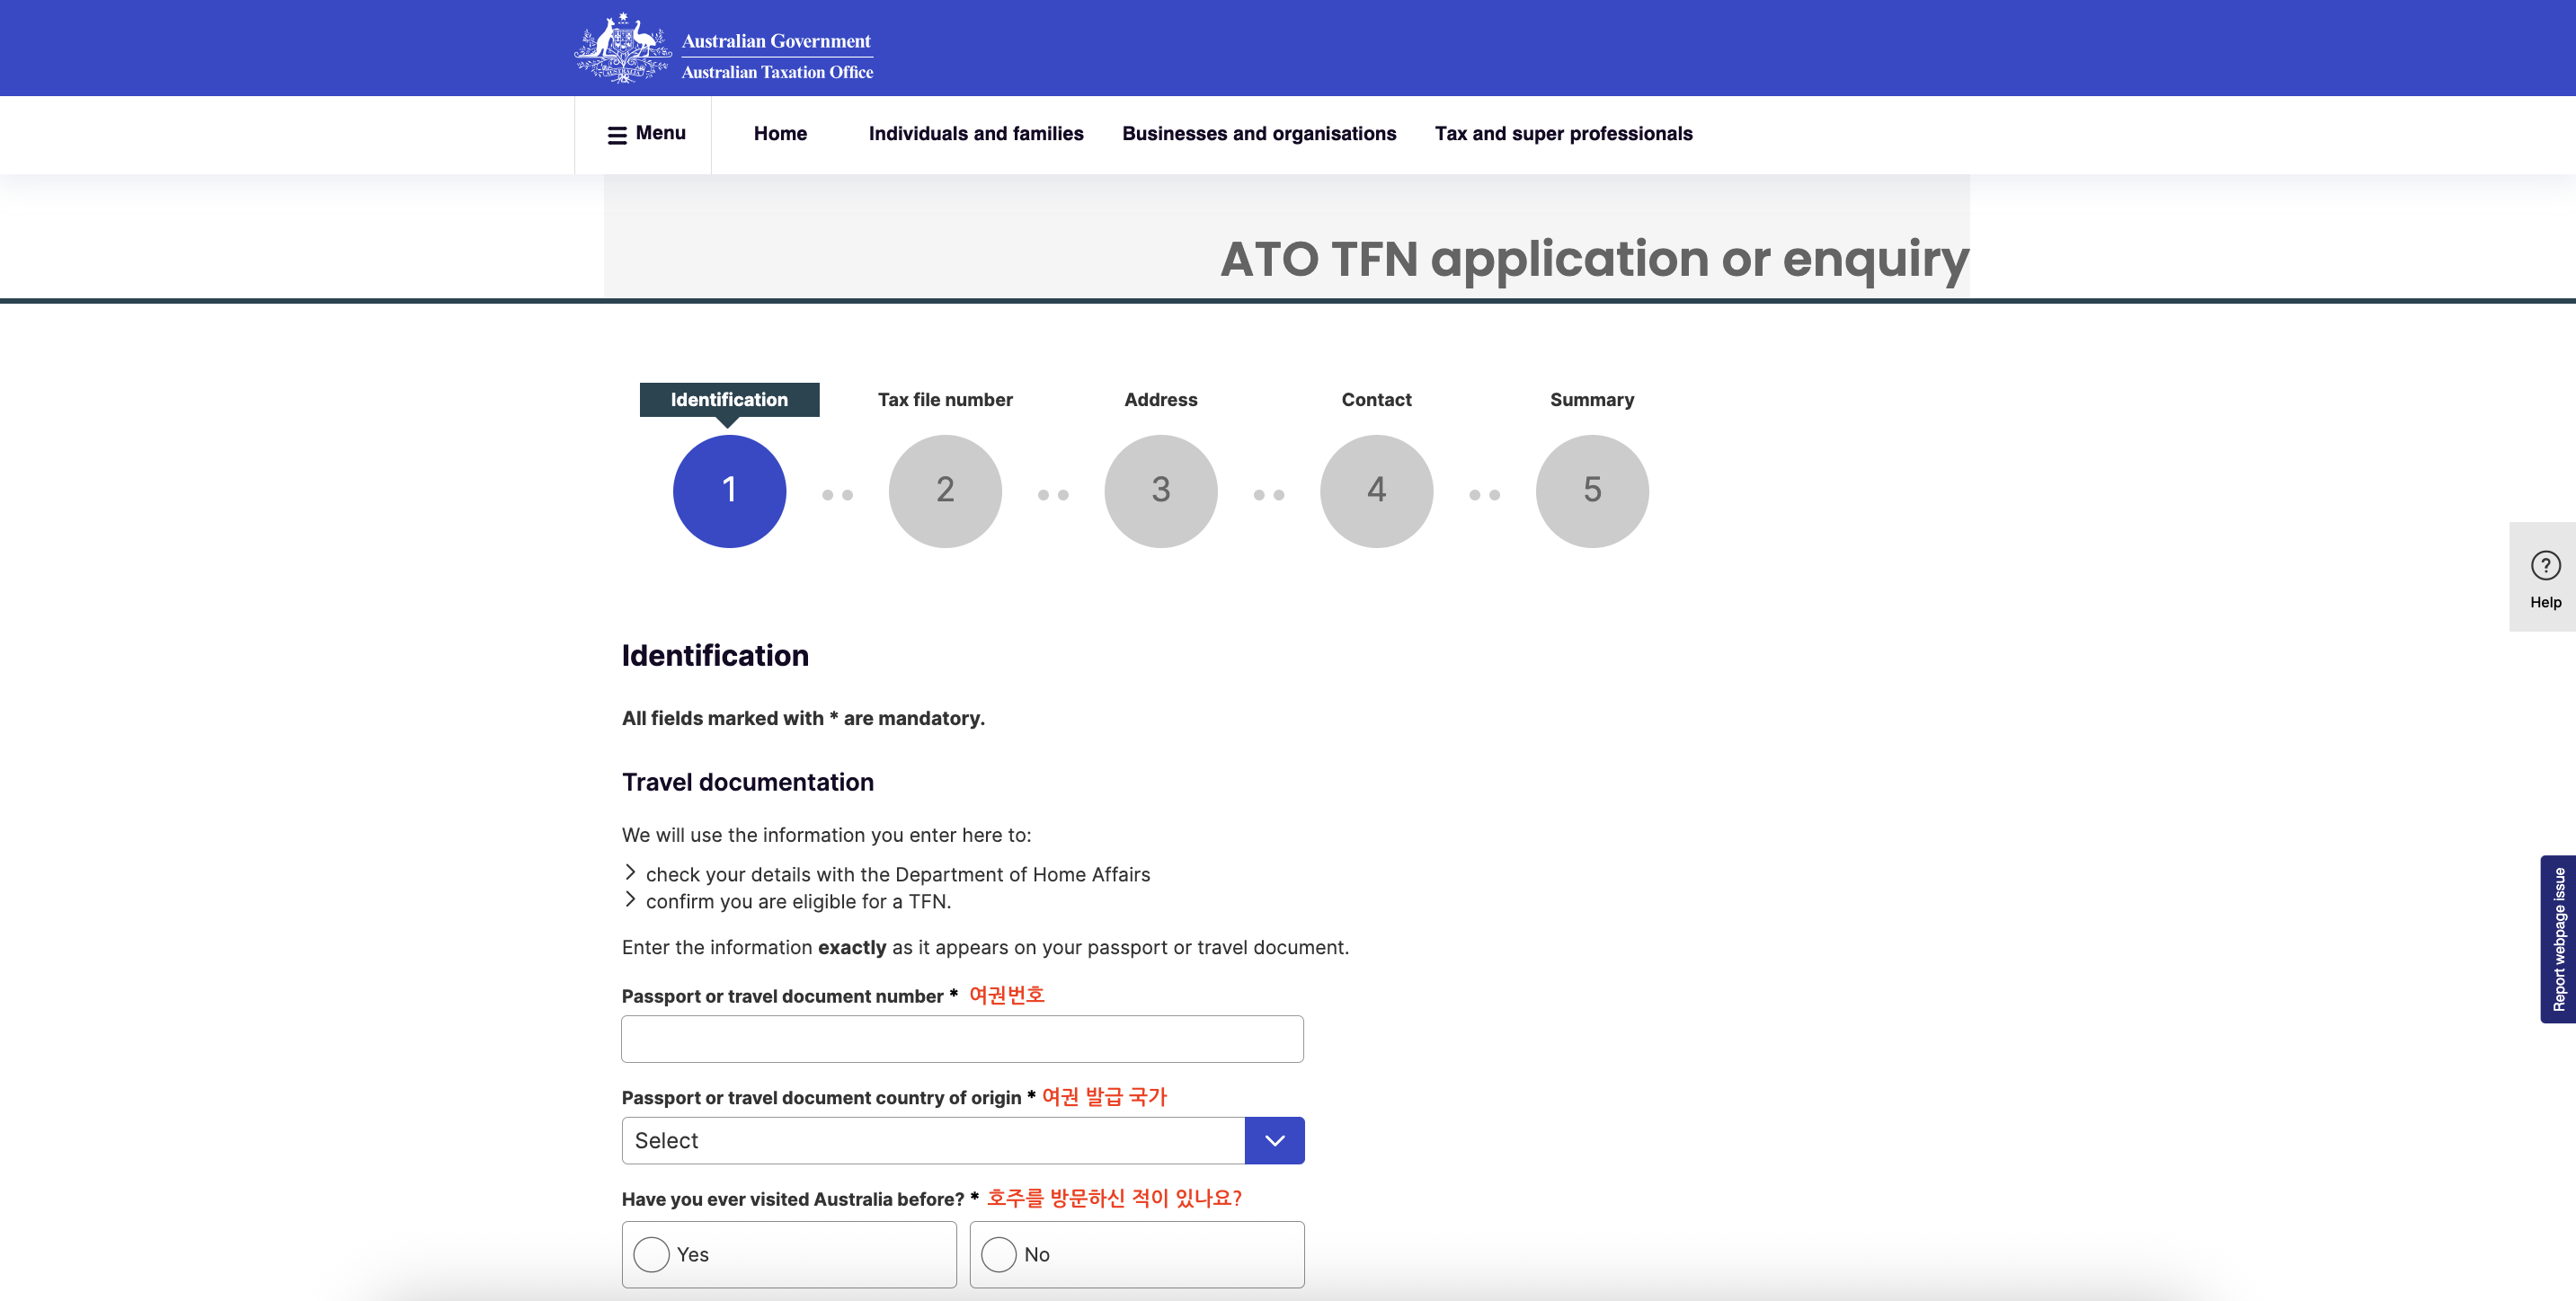This screenshot has width=2576, height=1301.
Task: Click step 1 circle in progress tracker
Action: (729, 490)
